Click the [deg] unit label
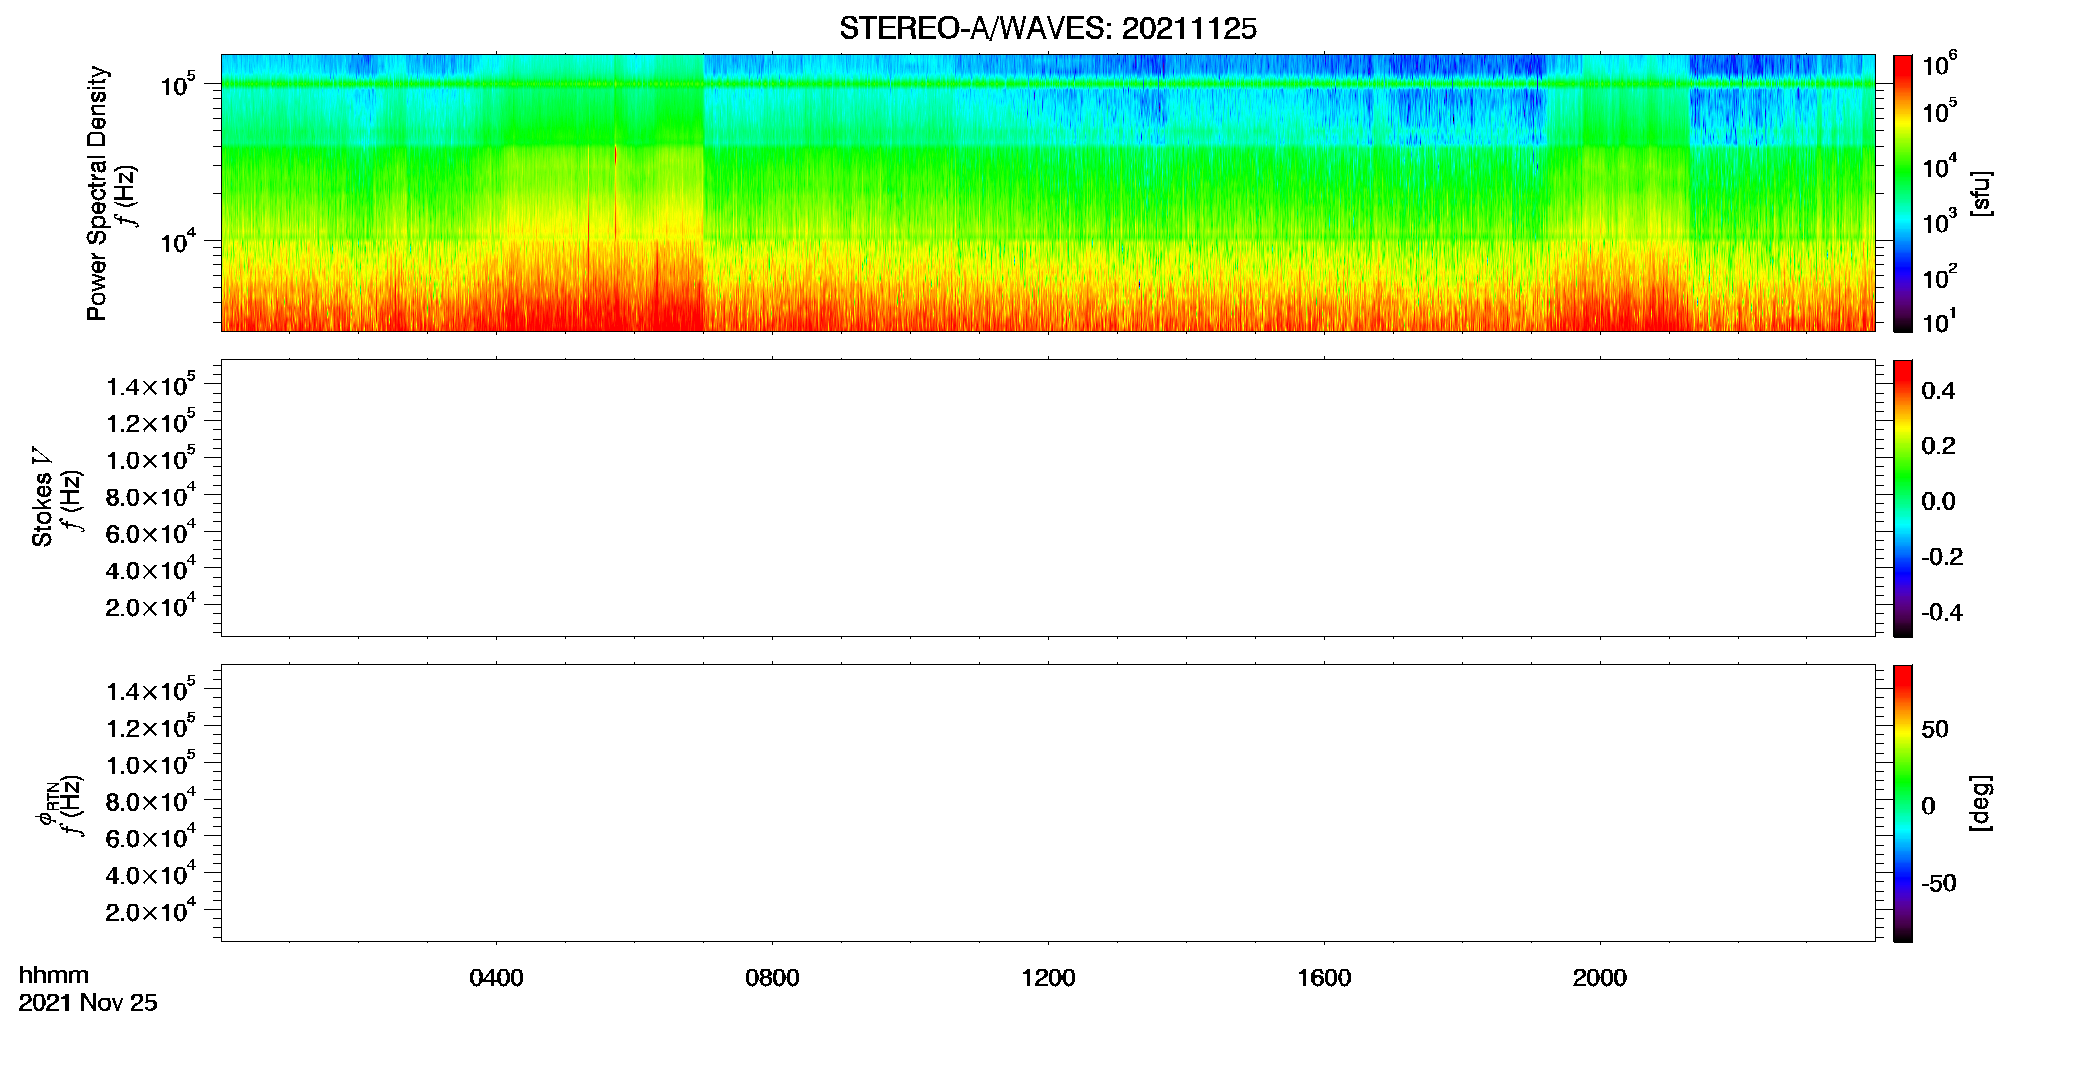2096x1080 pixels. pos(1981,803)
